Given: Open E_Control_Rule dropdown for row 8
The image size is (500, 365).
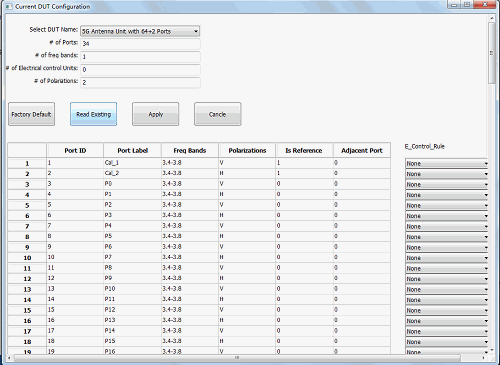Looking at the screenshot, I should click(447, 237).
